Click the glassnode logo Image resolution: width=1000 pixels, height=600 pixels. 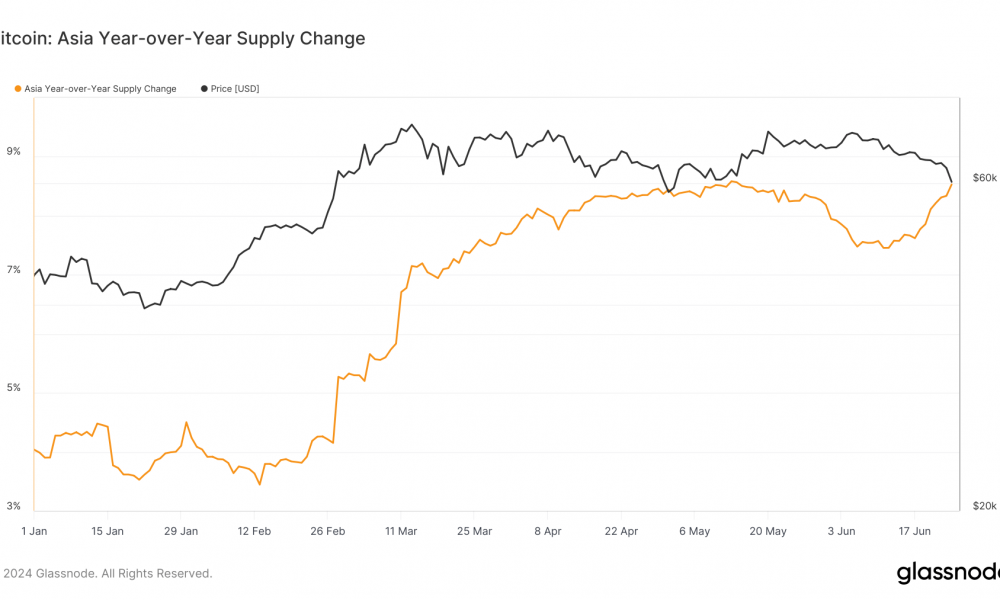(x=948, y=573)
